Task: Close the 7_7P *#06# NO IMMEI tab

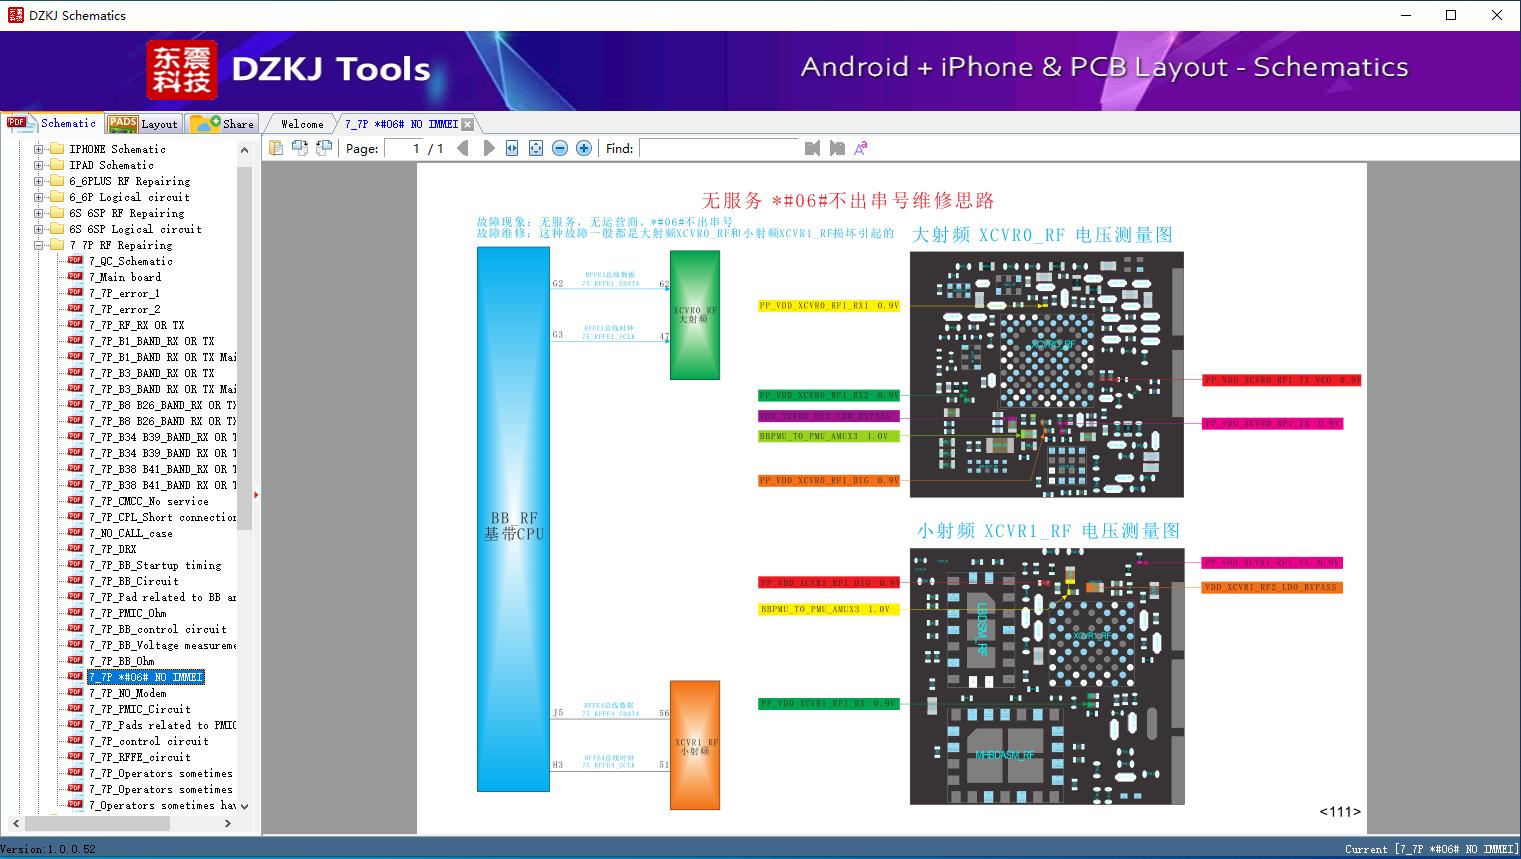Action: 468,124
